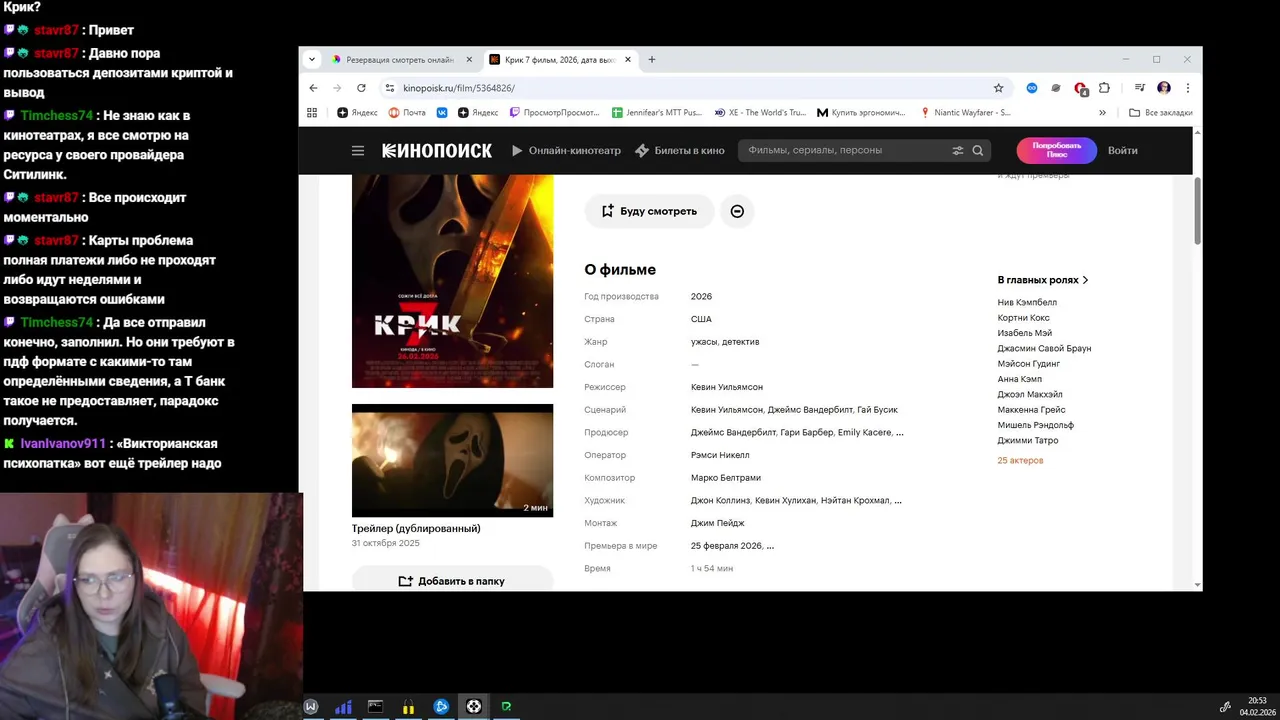Viewport: 1280px width, 720px height.
Task: Click Добавить в папку button
Action: click(x=452, y=581)
